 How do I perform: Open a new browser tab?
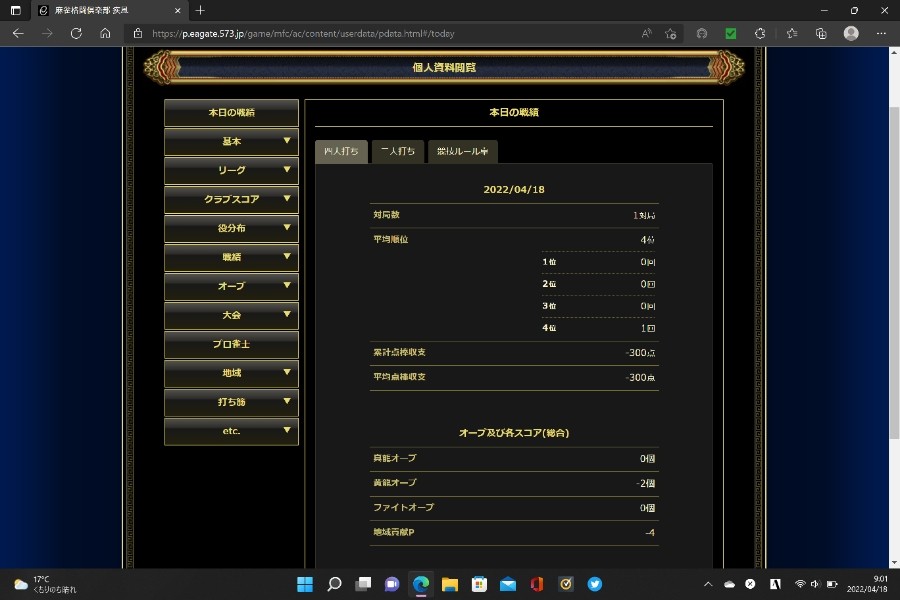pos(200,10)
